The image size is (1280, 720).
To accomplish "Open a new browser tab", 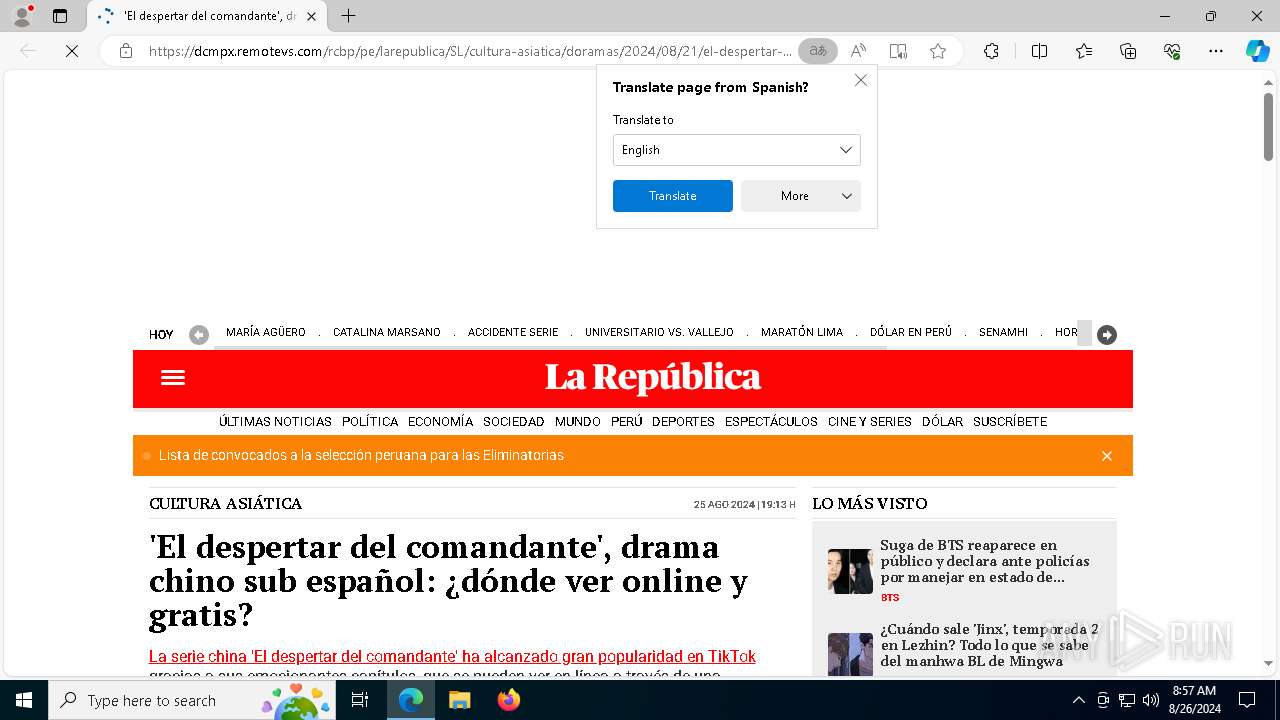I will click(x=348, y=16).
